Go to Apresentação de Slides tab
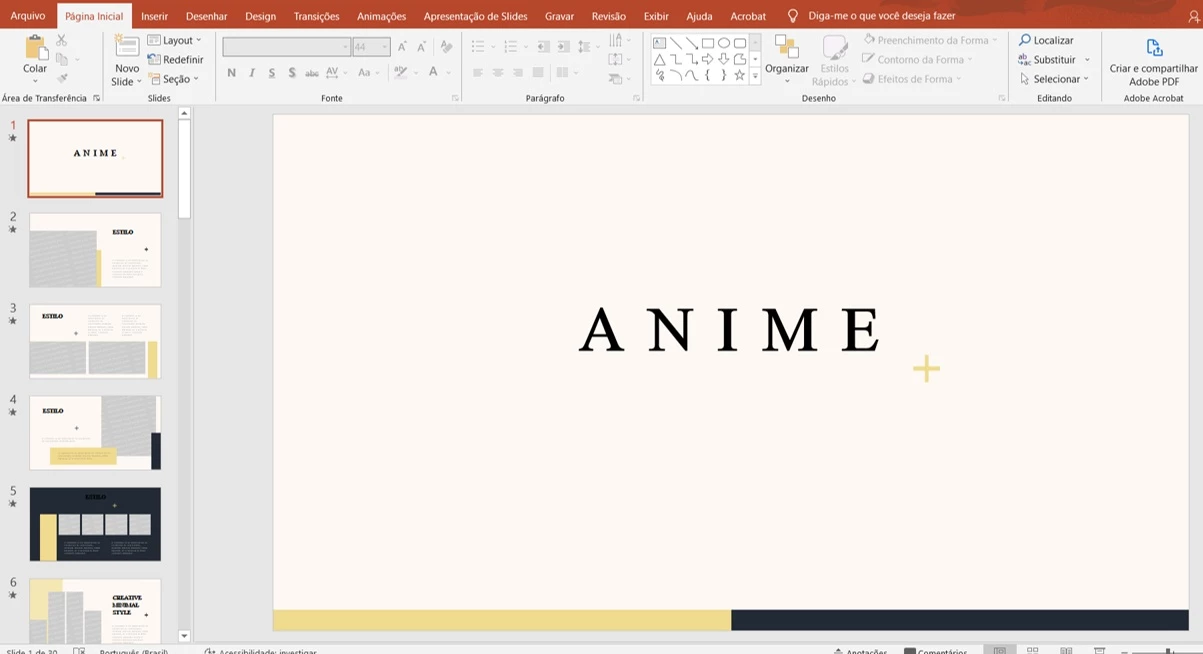Viewport: 1203px width, 654px height. tap(476, 16)
